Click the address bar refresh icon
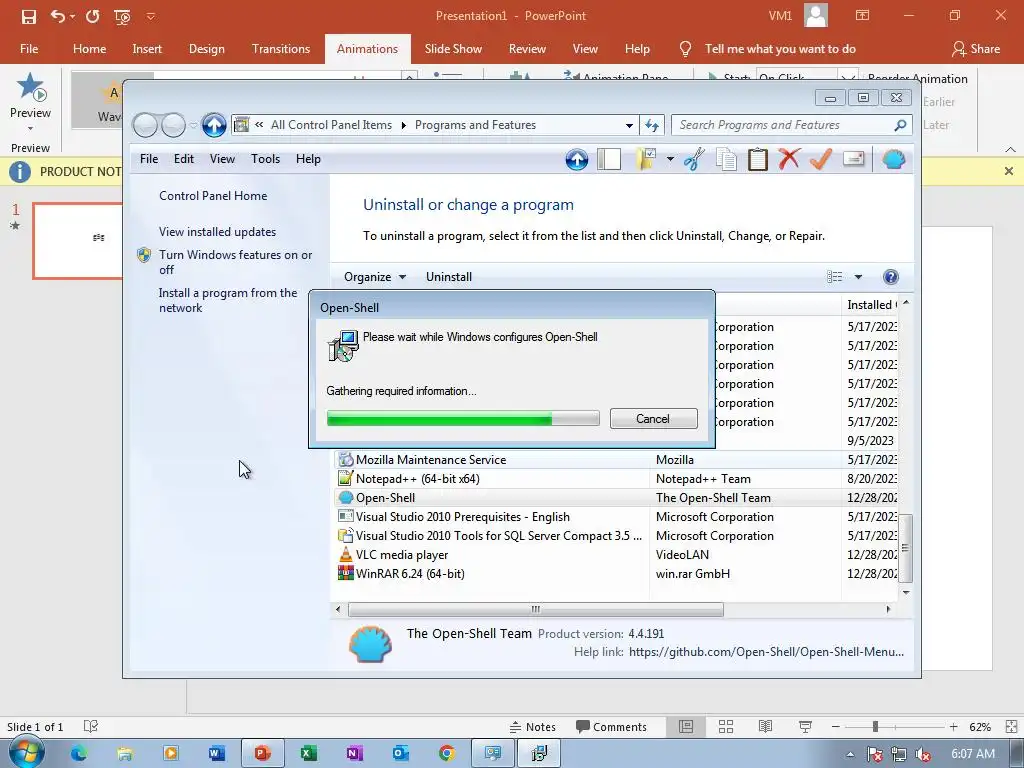 [652, 125]
